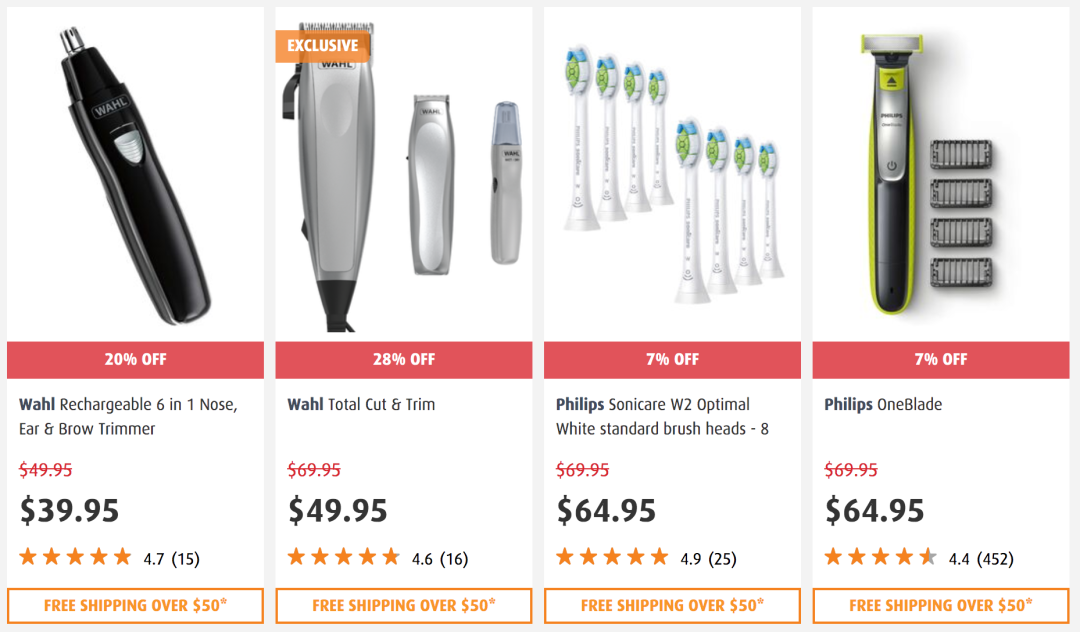Click the 4.7 star rating with 15 reviews
This screenshot has height=632, width=1080.
click(x=110, y=558)
